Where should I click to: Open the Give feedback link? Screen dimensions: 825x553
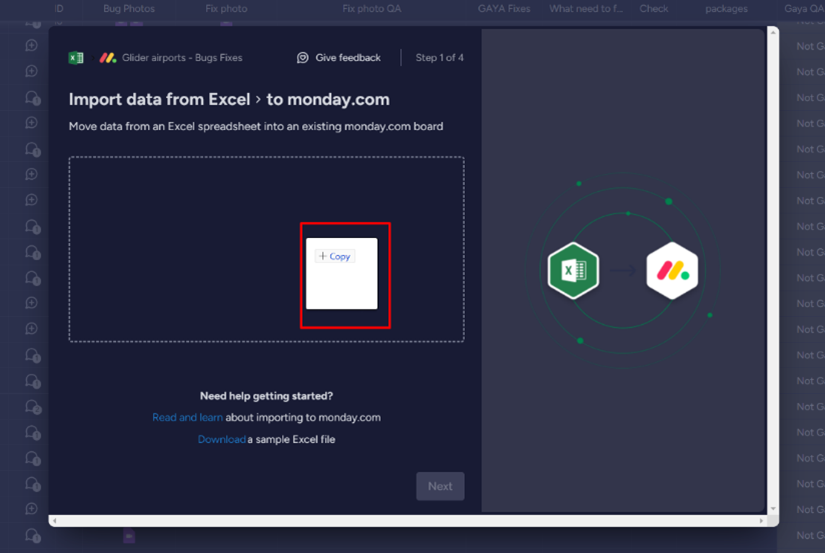click(x=347, y=58)
